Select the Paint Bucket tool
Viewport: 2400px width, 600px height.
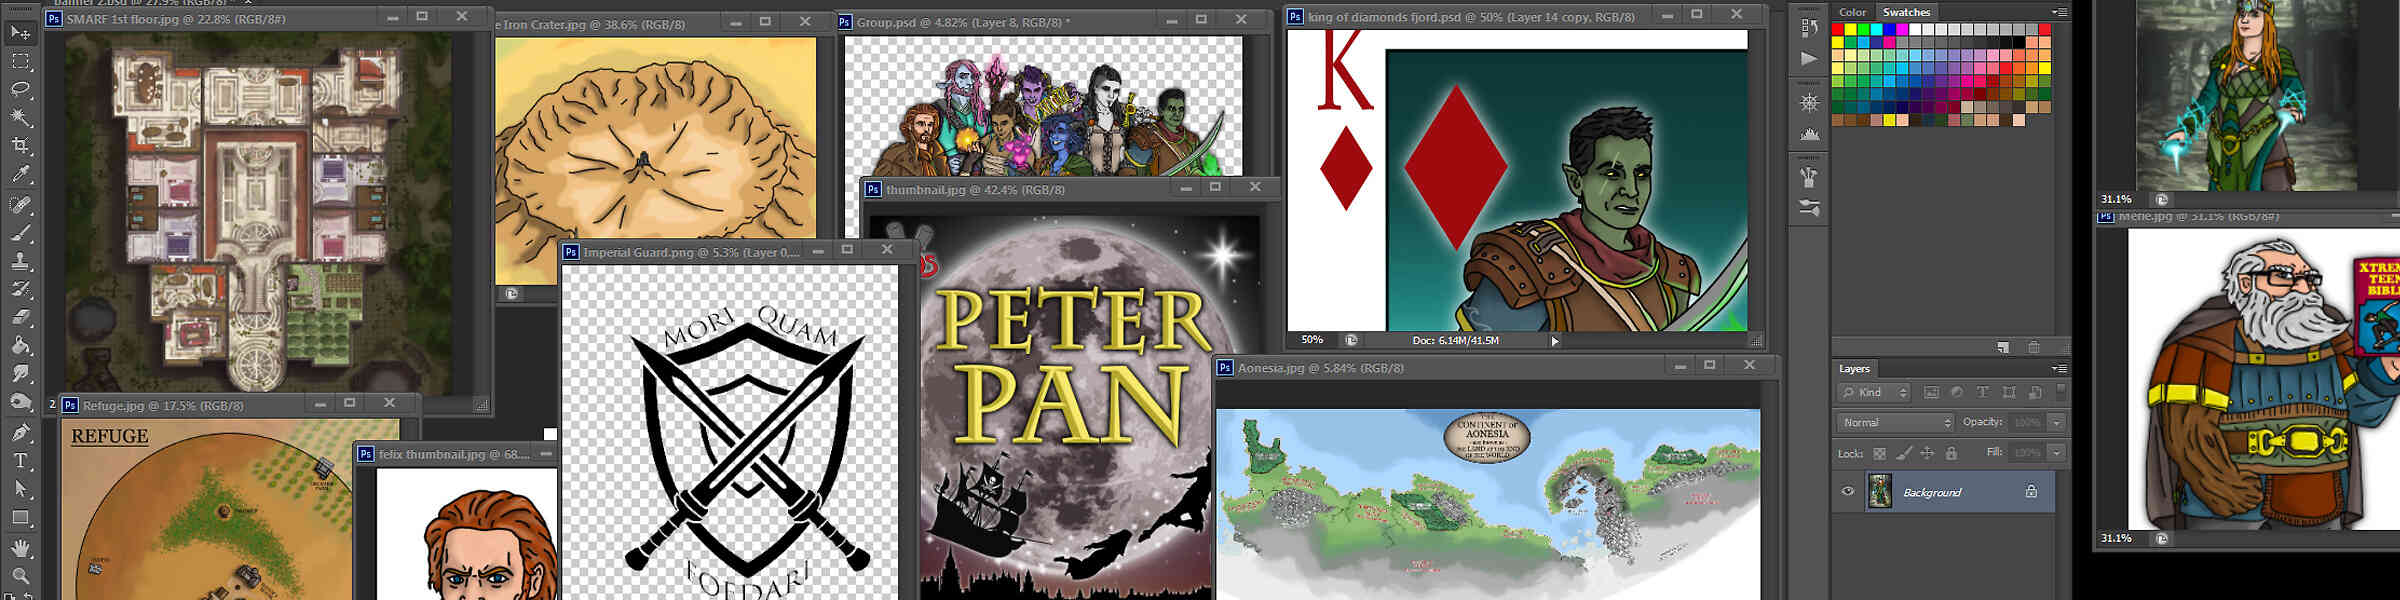coord(20,345)
